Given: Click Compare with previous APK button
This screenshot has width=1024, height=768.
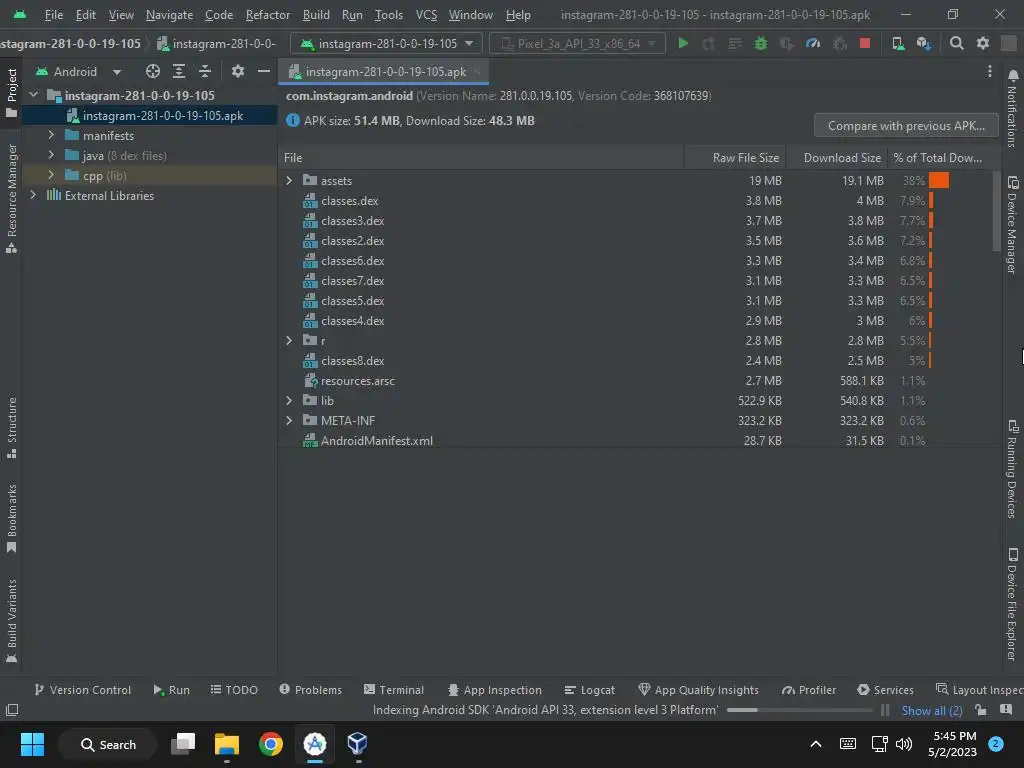Looking at the screenshot, I should point(906,125).
